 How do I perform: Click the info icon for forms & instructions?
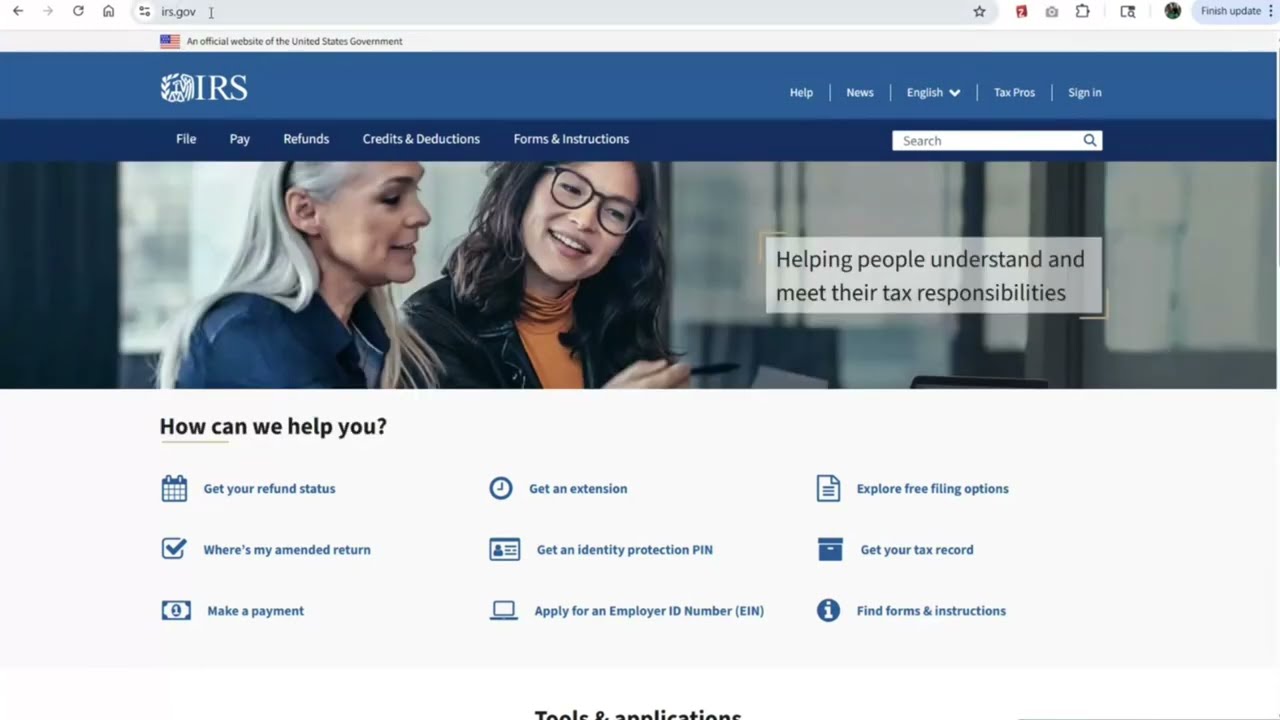[828, 610]
